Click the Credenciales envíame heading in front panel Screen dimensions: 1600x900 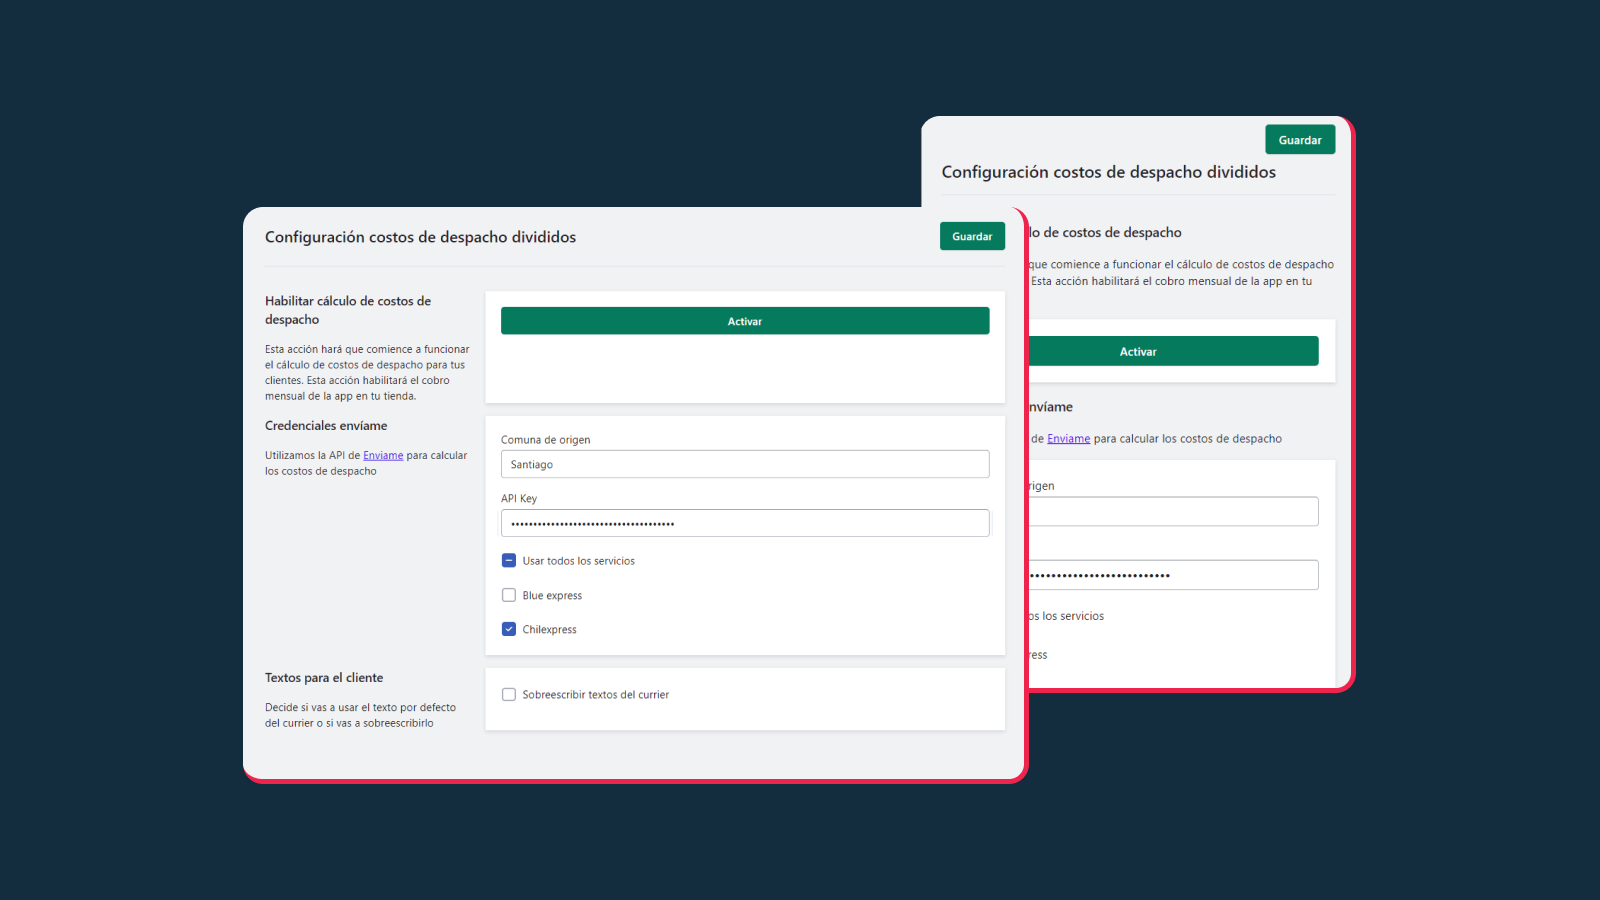click(x=326, y=426)
